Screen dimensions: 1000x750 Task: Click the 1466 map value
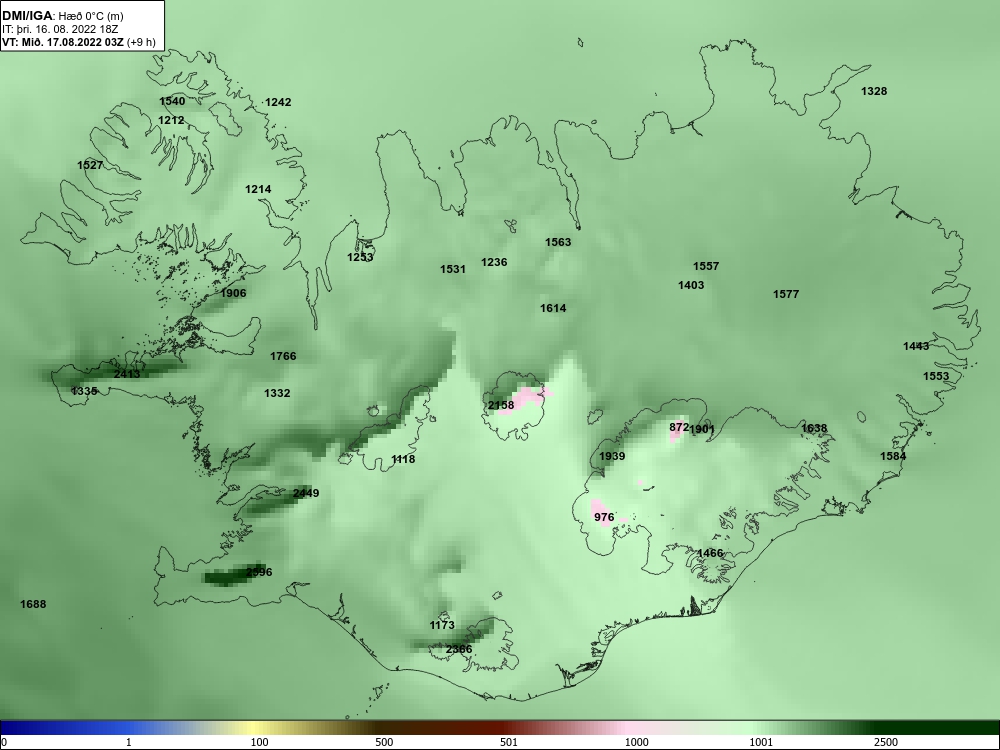[710, 553]
